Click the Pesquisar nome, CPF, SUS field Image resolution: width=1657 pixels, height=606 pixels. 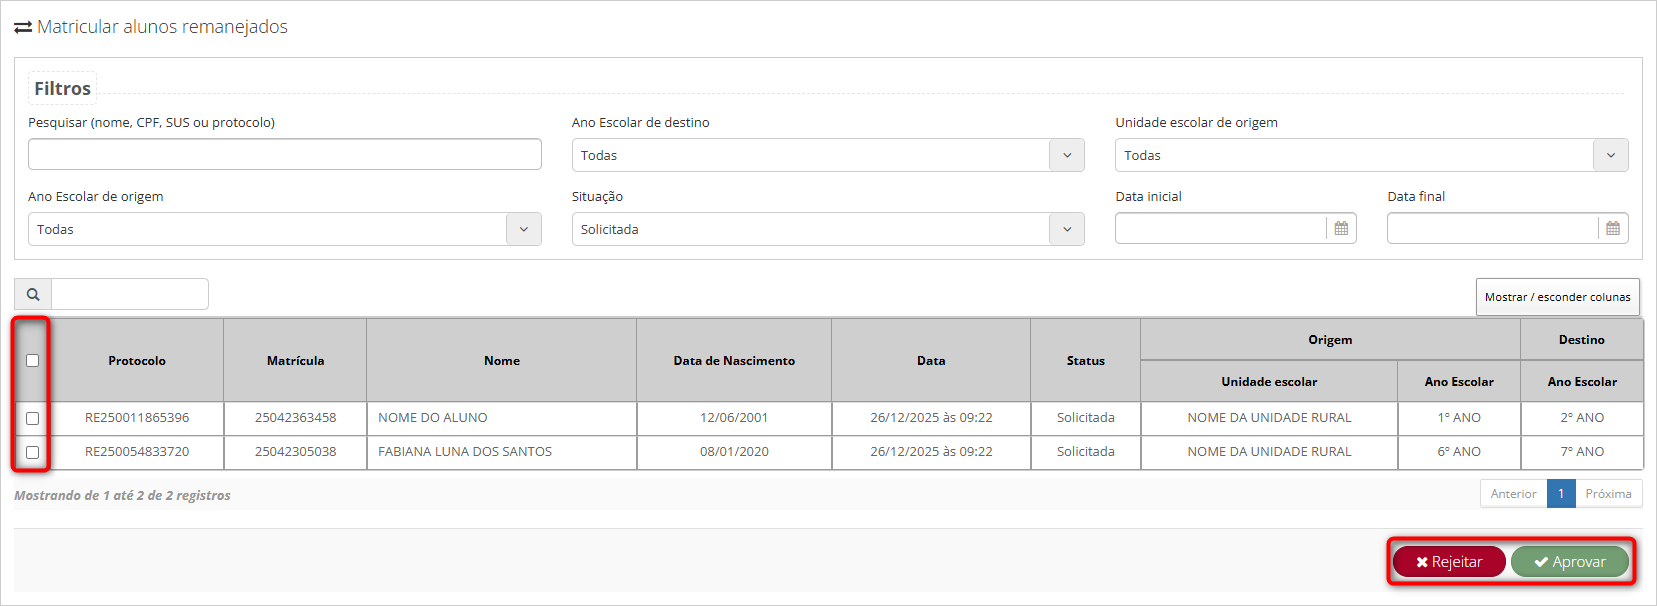coord(285,154)
